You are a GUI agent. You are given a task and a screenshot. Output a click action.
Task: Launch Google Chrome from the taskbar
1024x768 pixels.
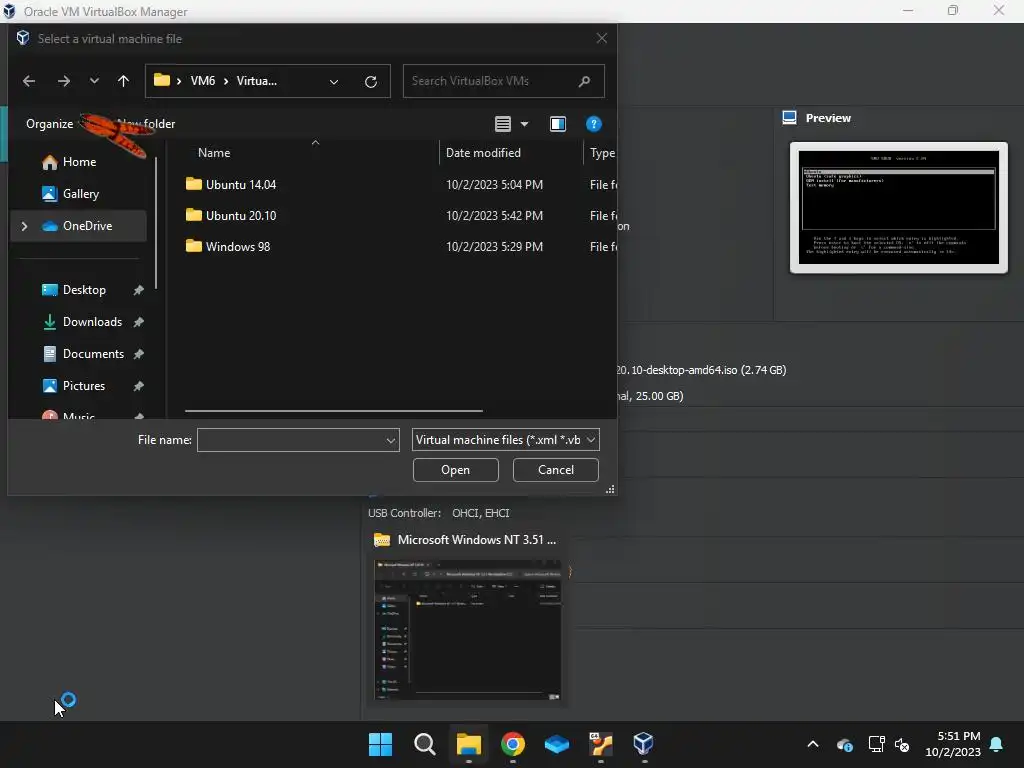pos(513,744)
